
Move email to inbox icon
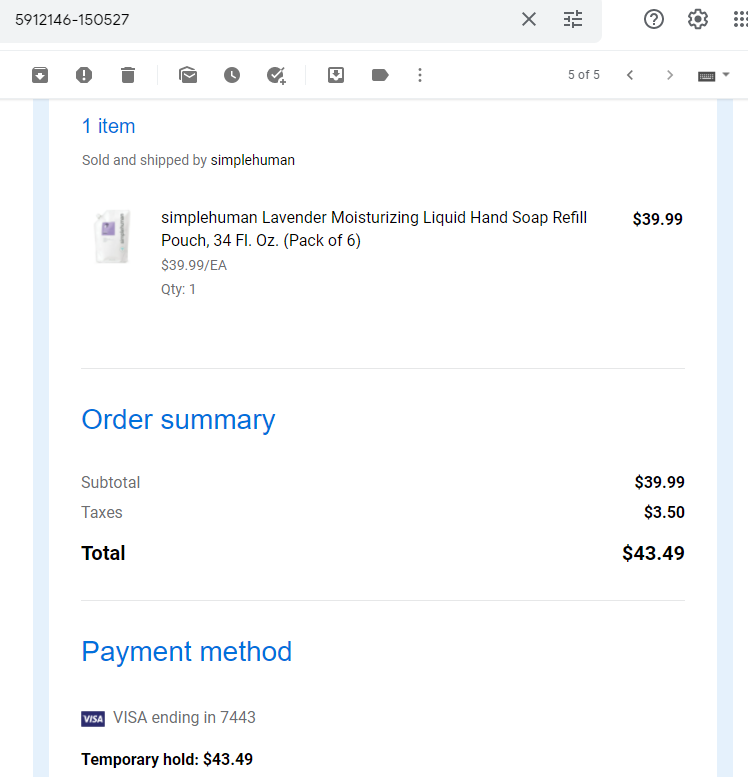336,75
